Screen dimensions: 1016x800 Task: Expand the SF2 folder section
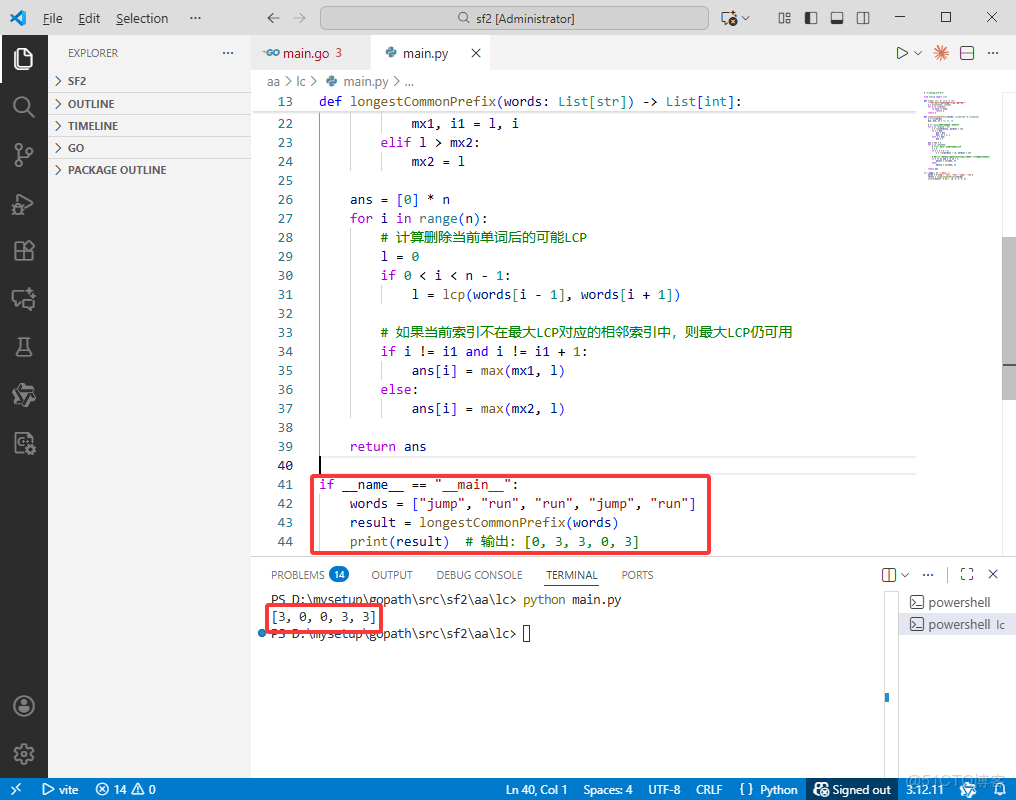77,81
